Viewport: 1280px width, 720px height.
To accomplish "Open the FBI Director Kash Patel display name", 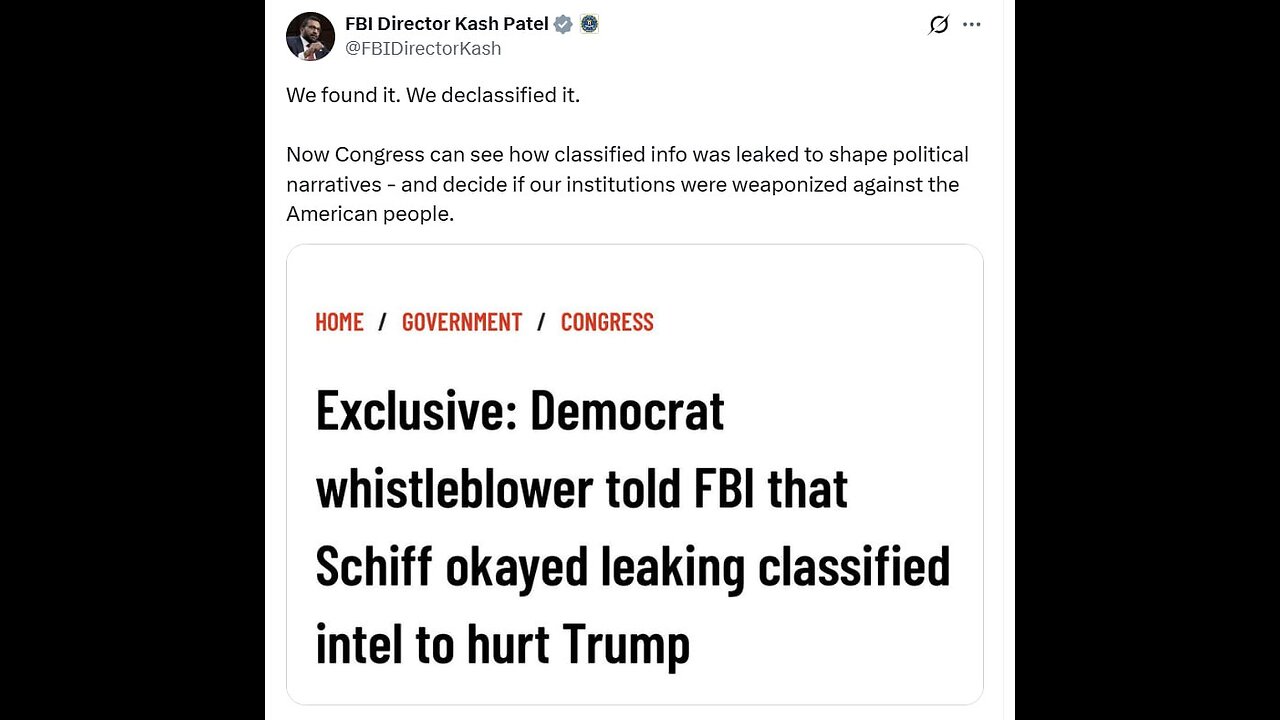I will coord(447,24).
